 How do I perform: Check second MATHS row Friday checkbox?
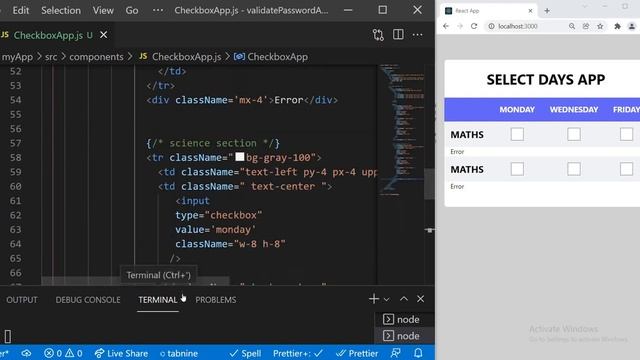[x=627, y=169]
